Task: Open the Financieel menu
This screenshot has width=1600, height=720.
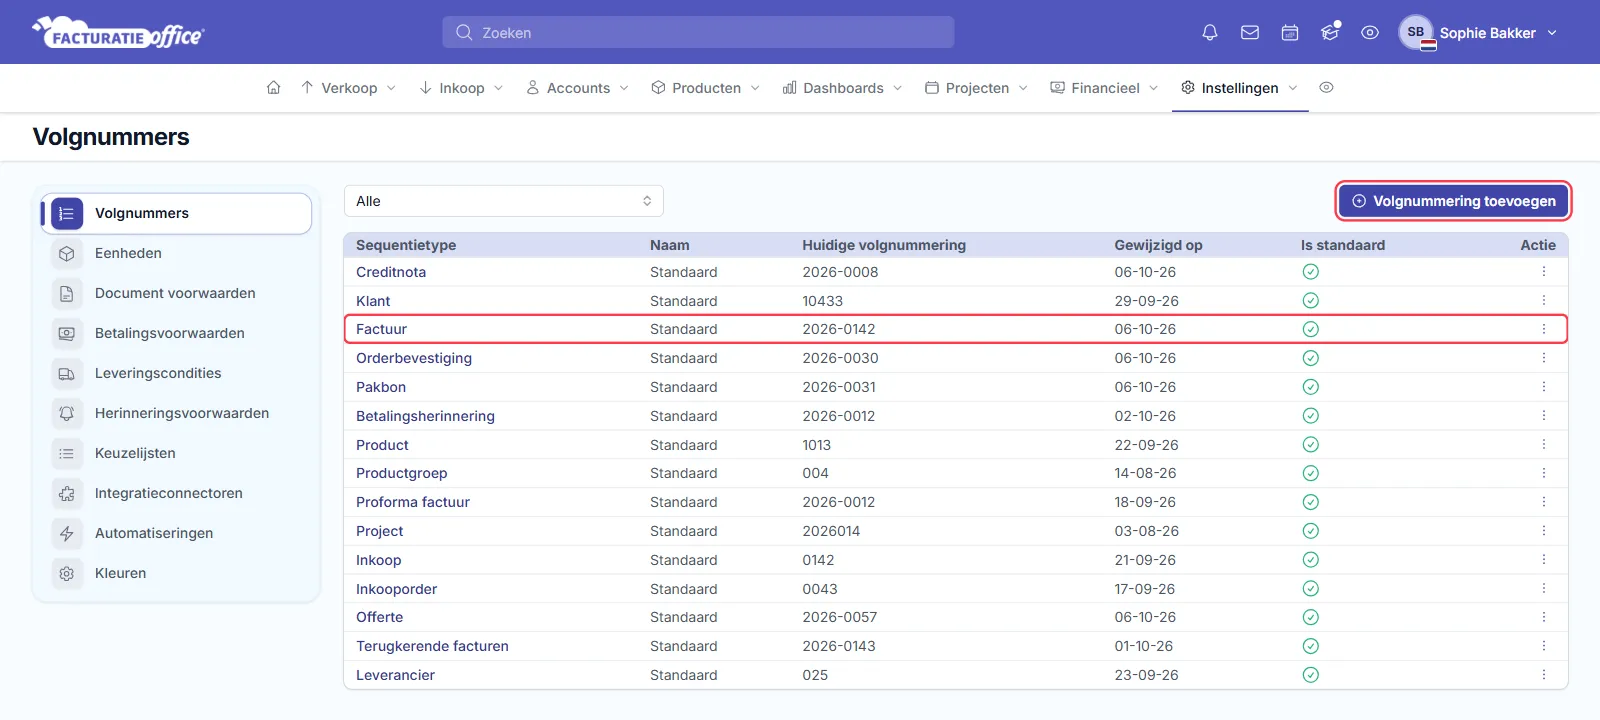Action: coord(1104,88)
